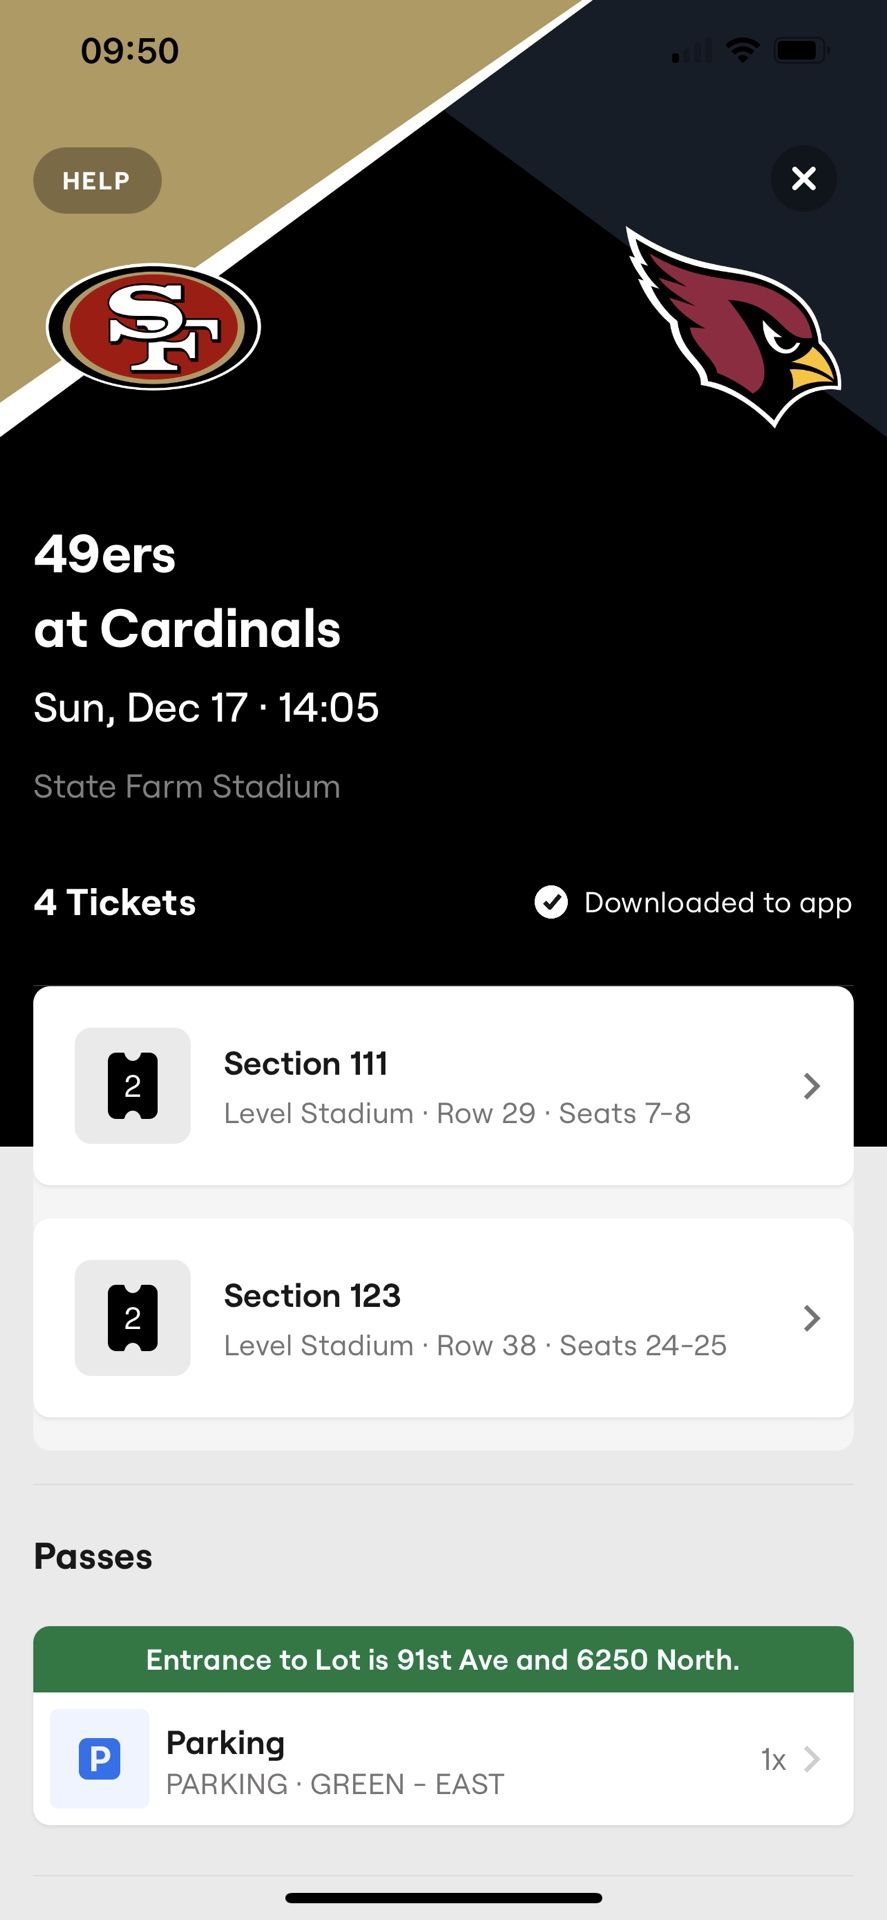Expand Section 111 tickets via chevron
Viewport: 887px width, 1920px height.
812,1086
